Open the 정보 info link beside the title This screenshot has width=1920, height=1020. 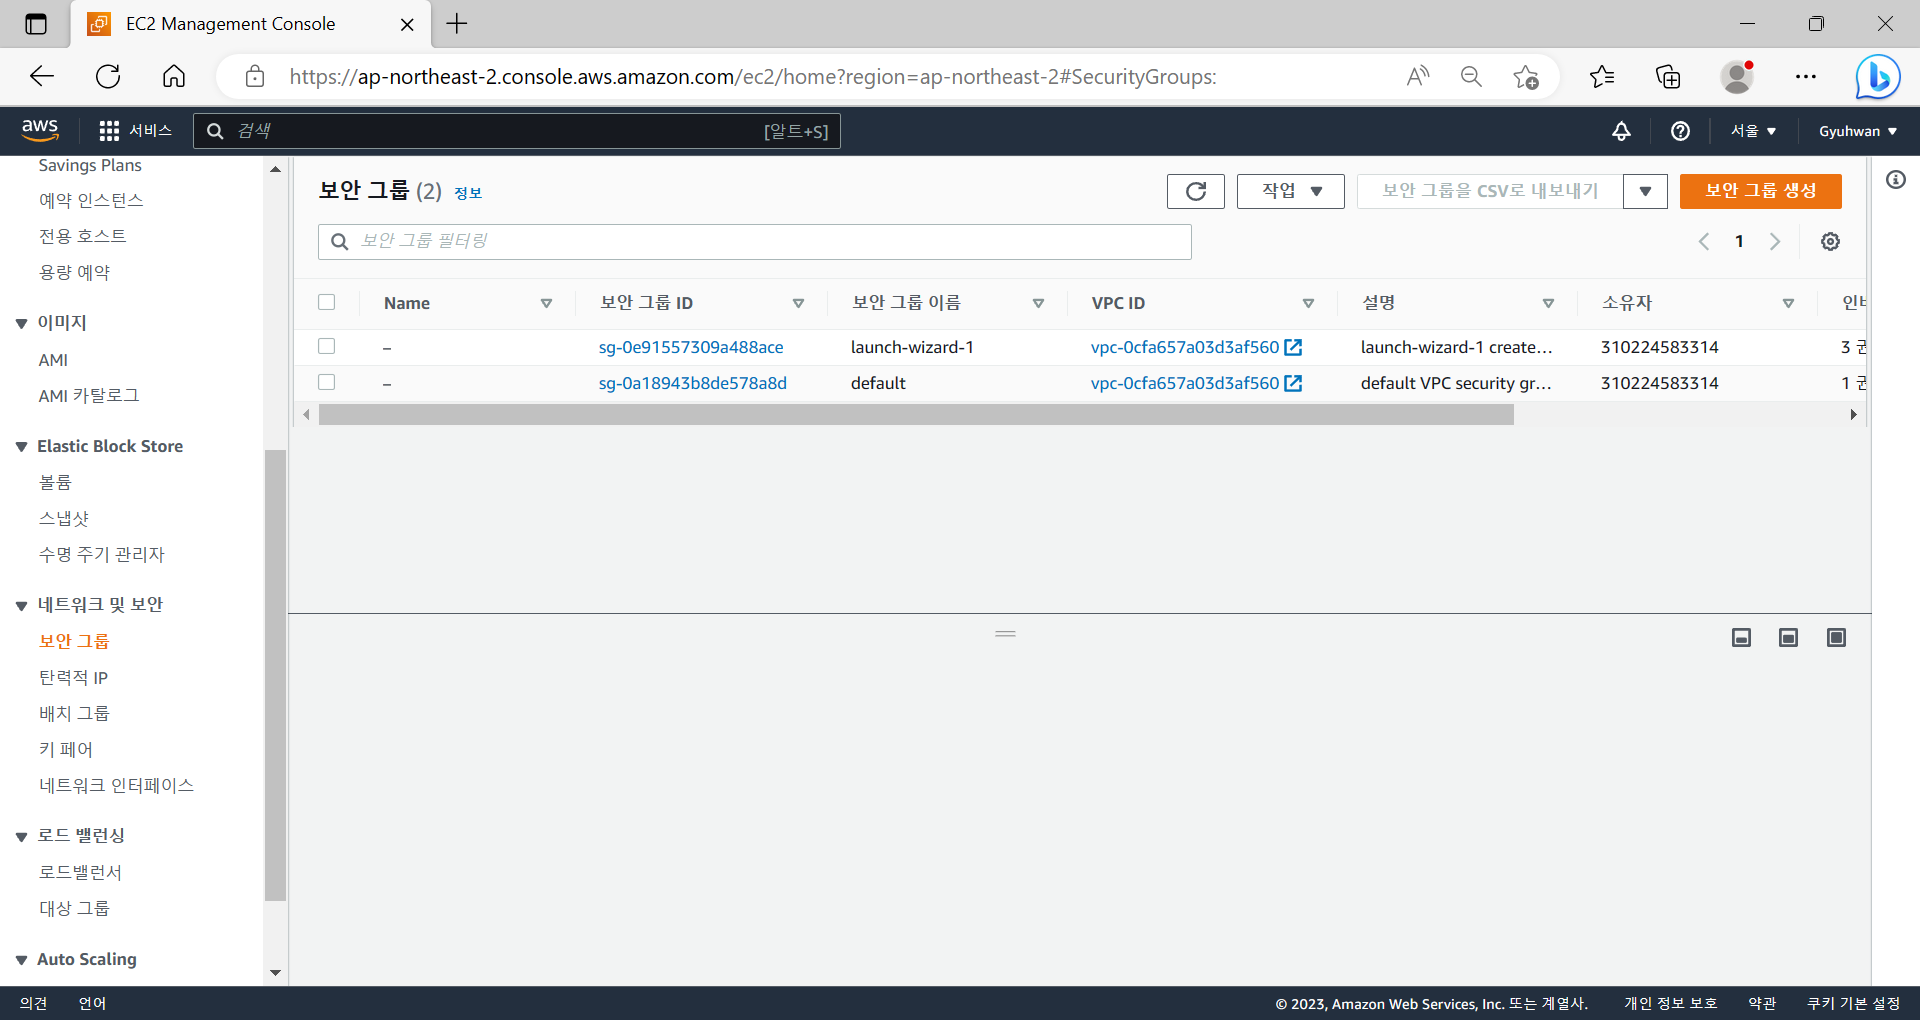468,193
